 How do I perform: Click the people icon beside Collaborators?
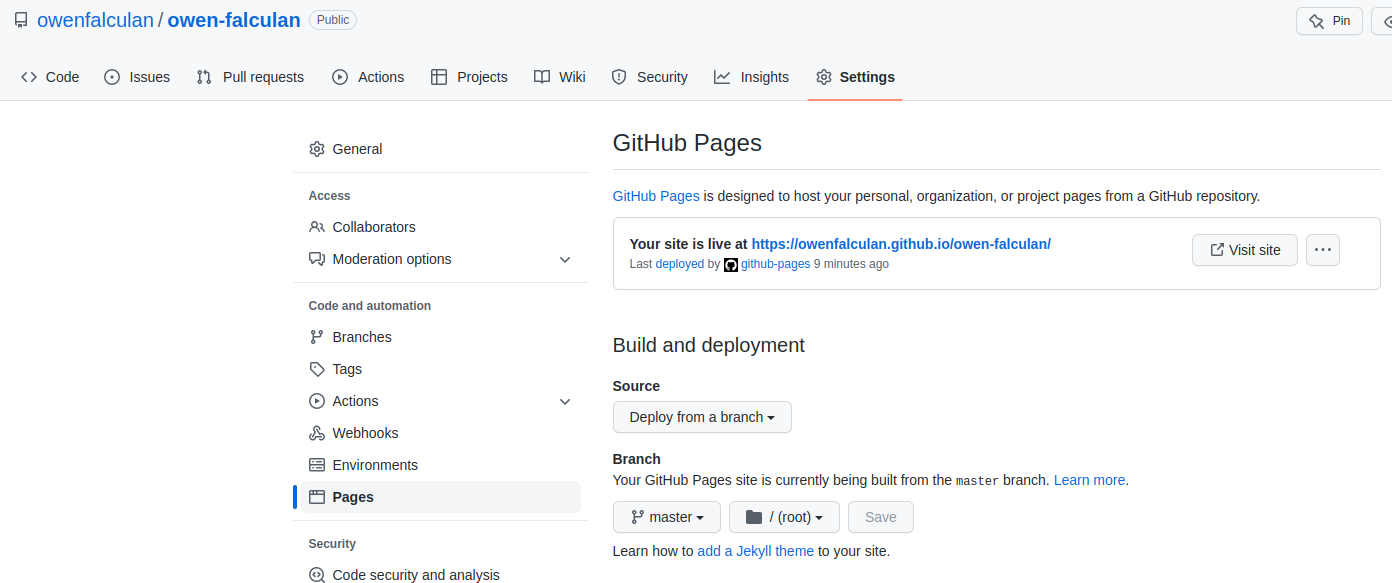(317, 227)
